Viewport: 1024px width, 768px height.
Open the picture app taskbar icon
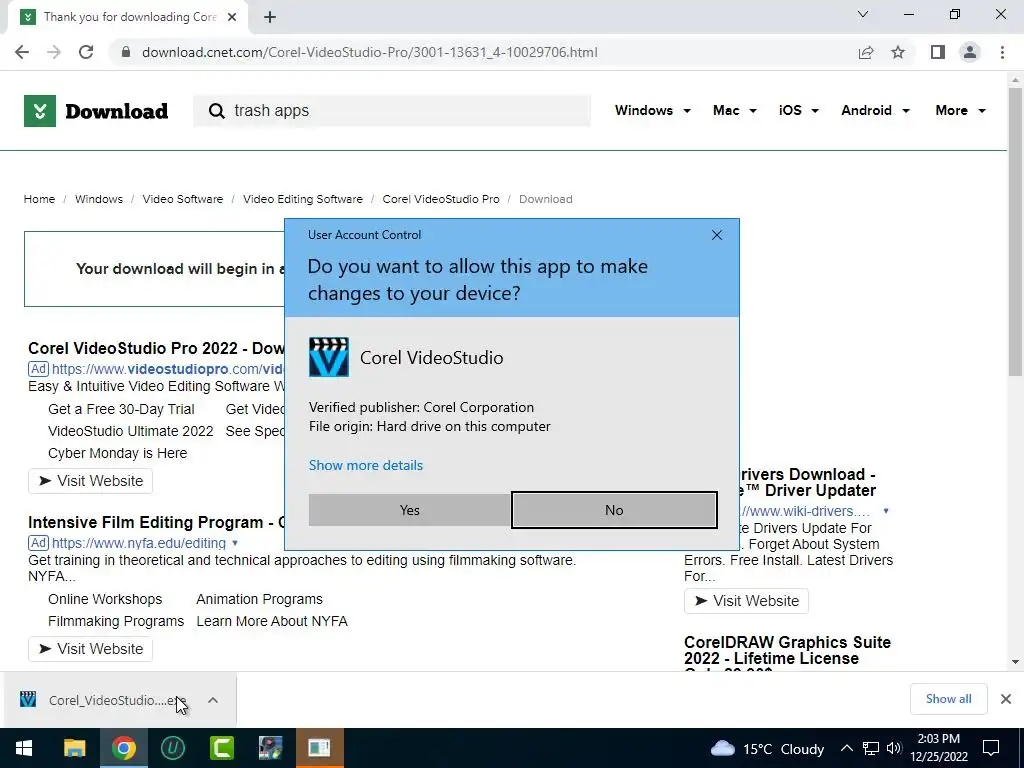point(270,748)
